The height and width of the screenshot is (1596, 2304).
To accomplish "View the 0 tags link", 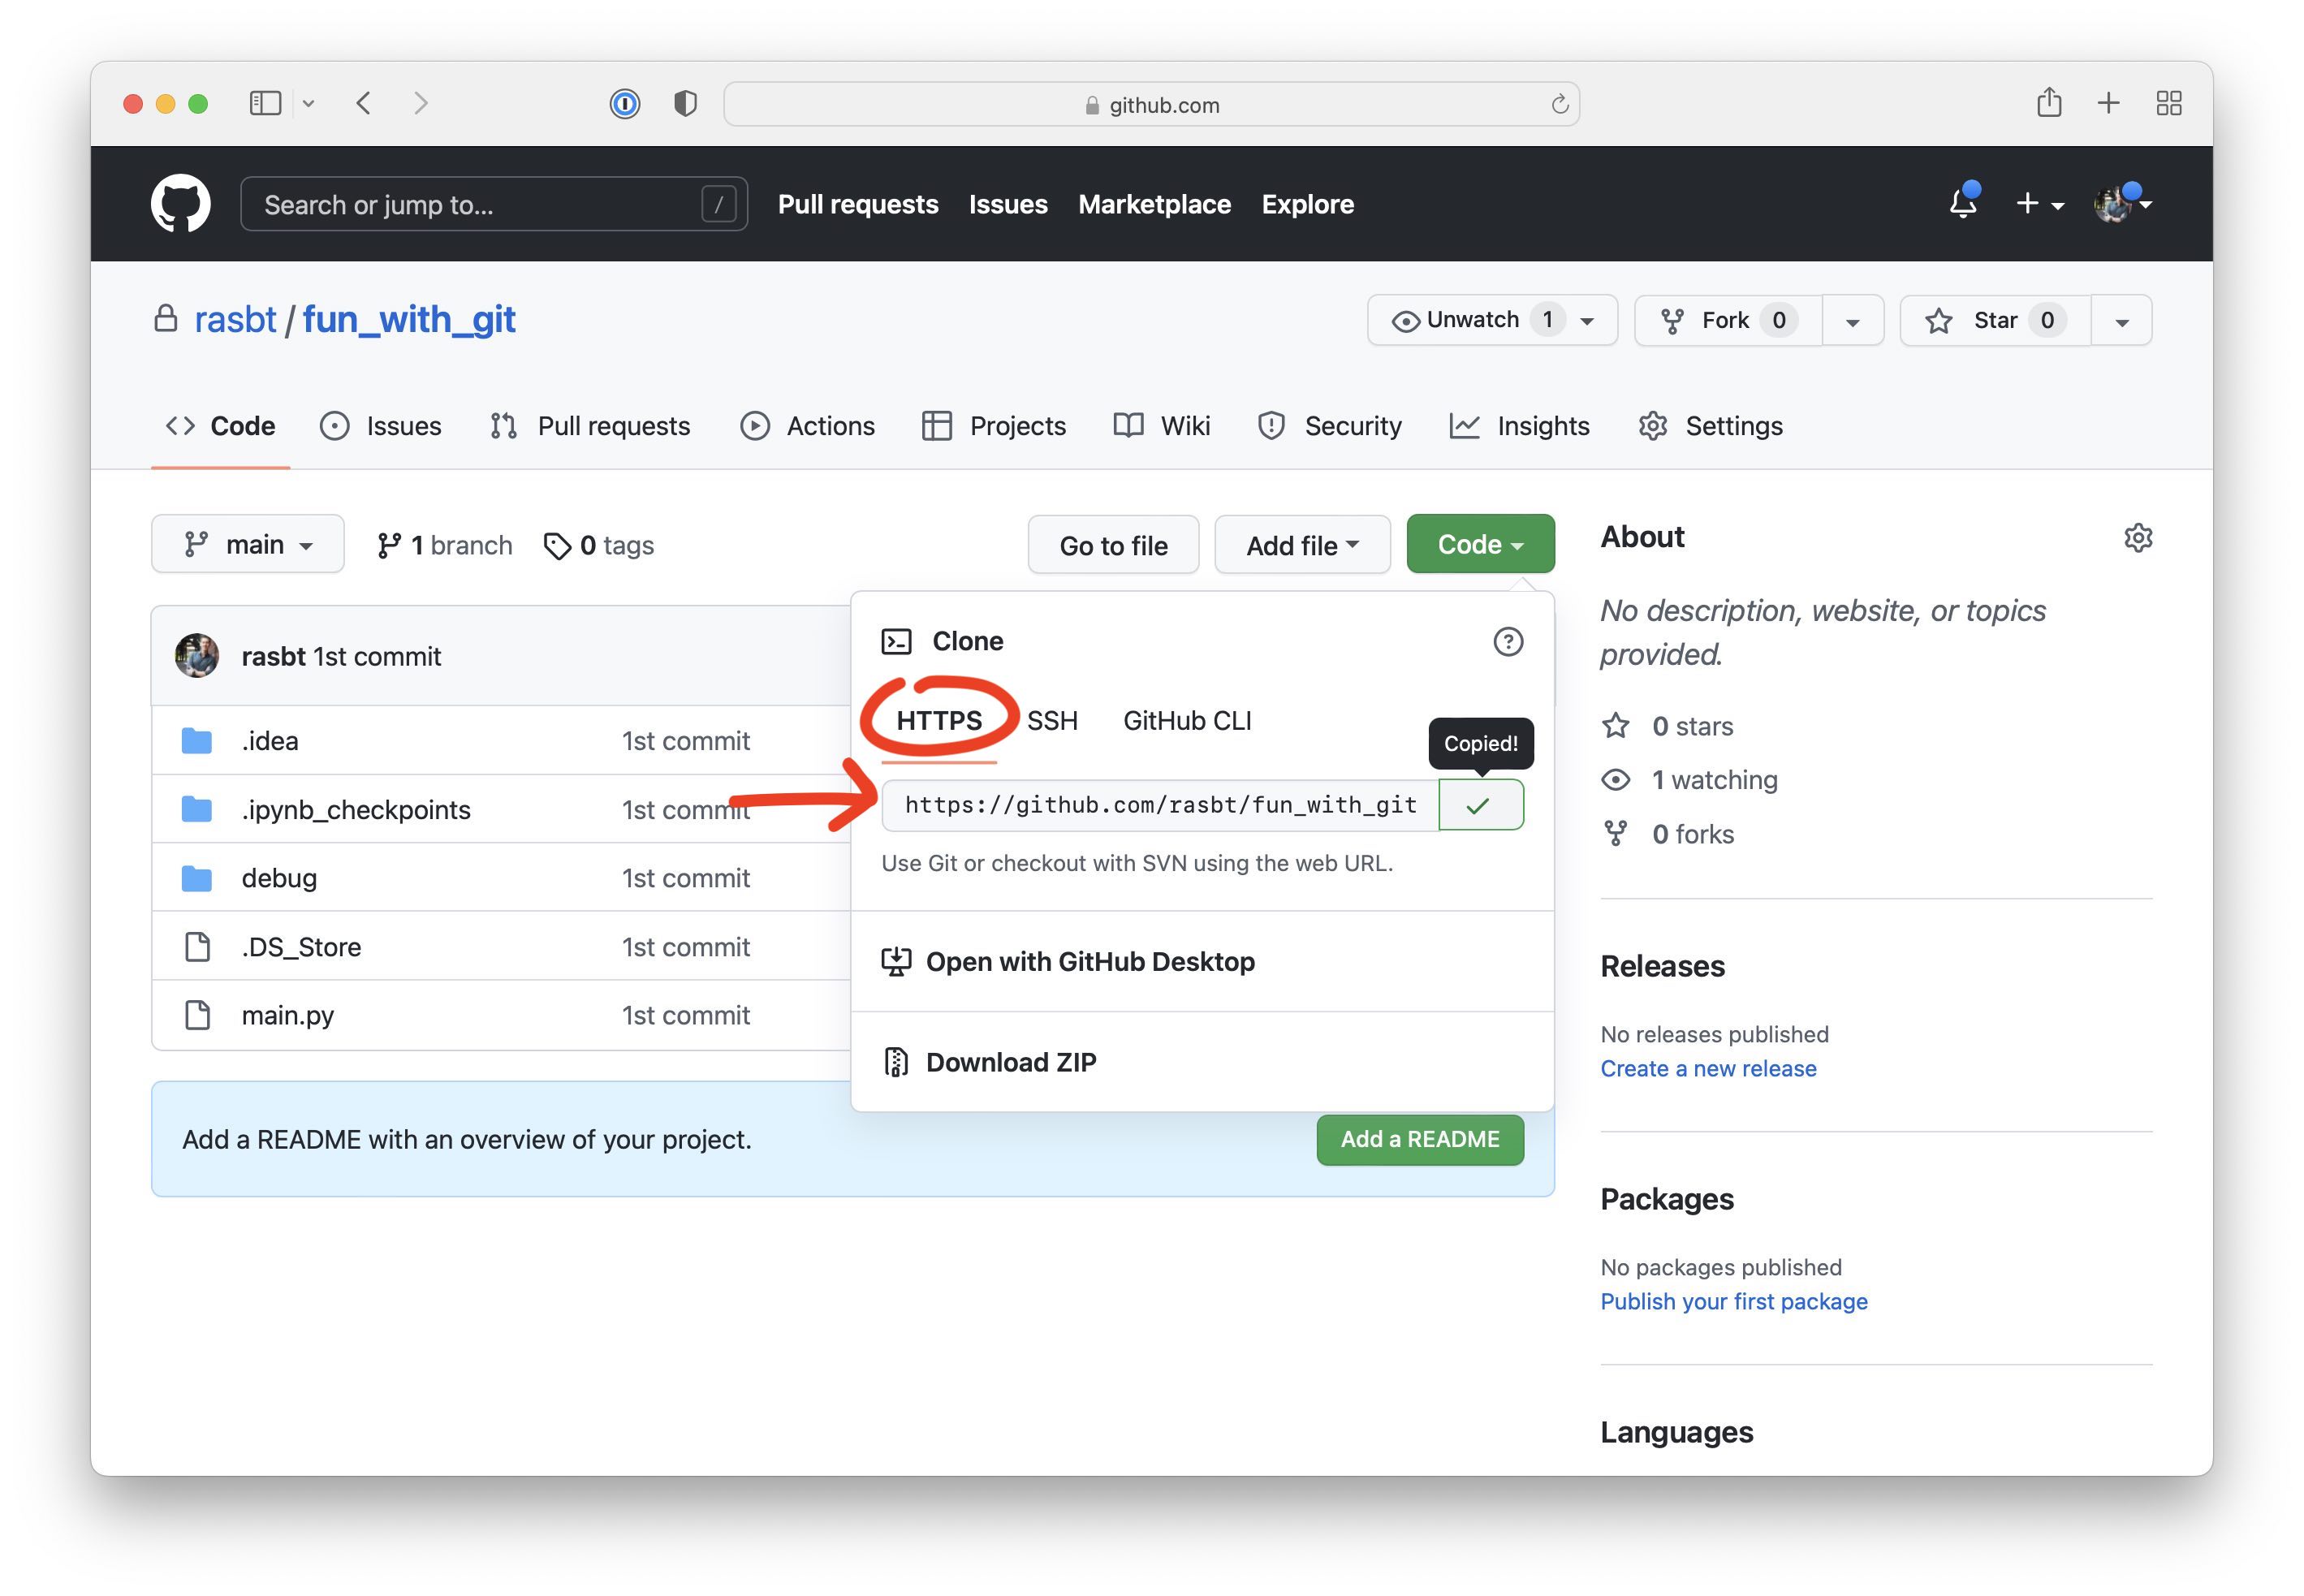I will pyautogui.click(x=598, y=545).
